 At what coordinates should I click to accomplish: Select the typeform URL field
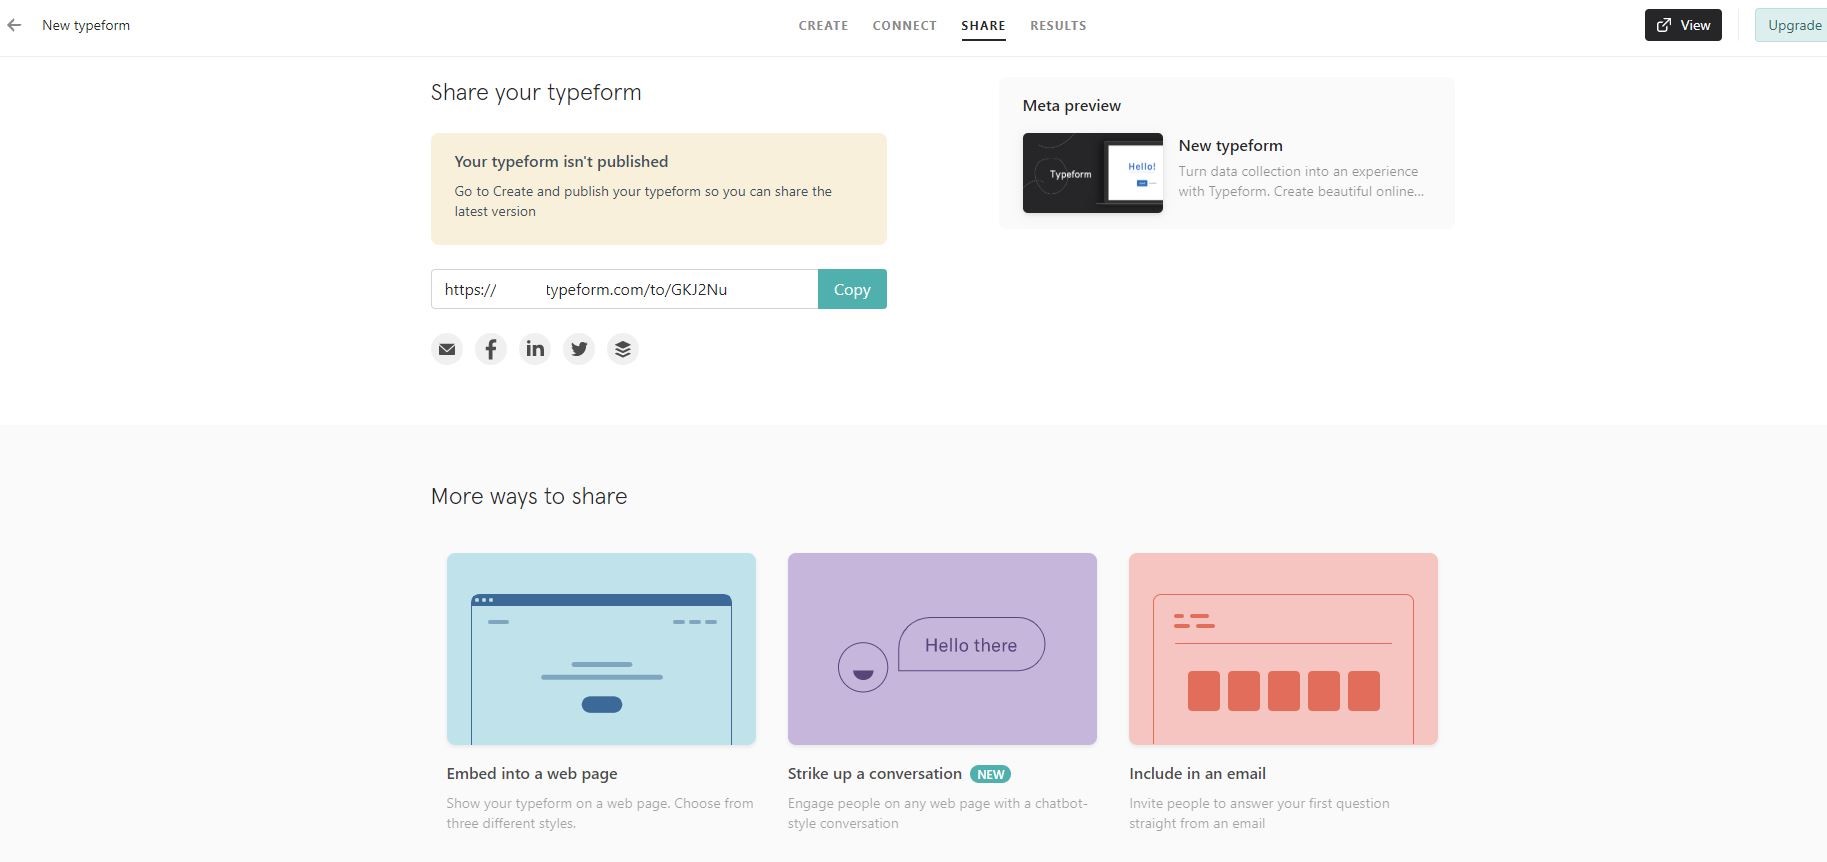[625, 289]
